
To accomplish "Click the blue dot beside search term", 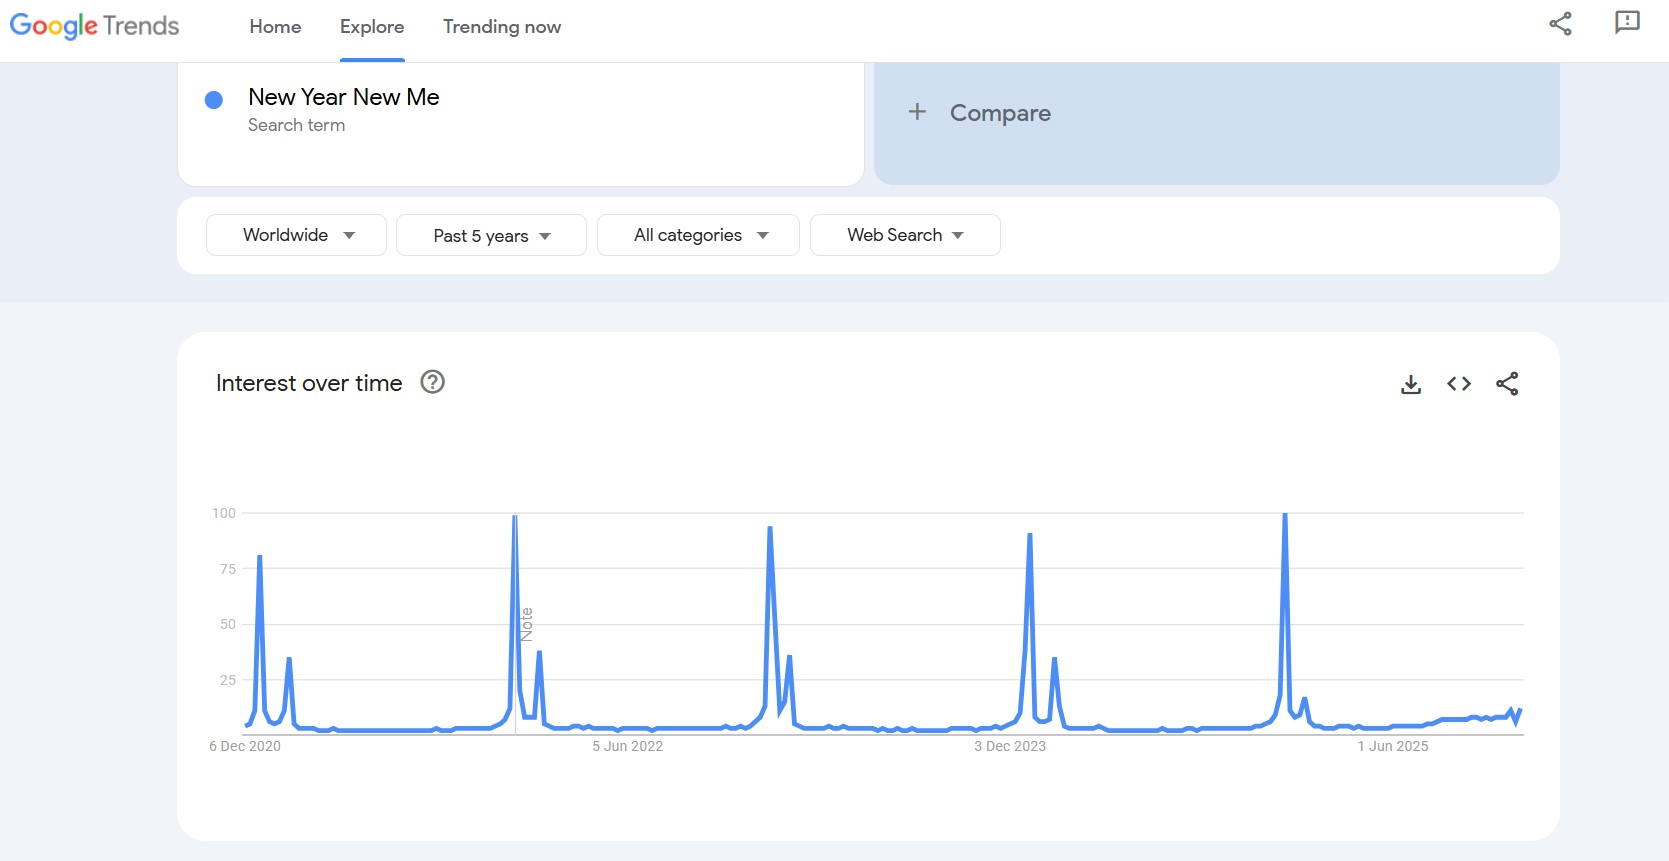I will (x=214, y=100).
